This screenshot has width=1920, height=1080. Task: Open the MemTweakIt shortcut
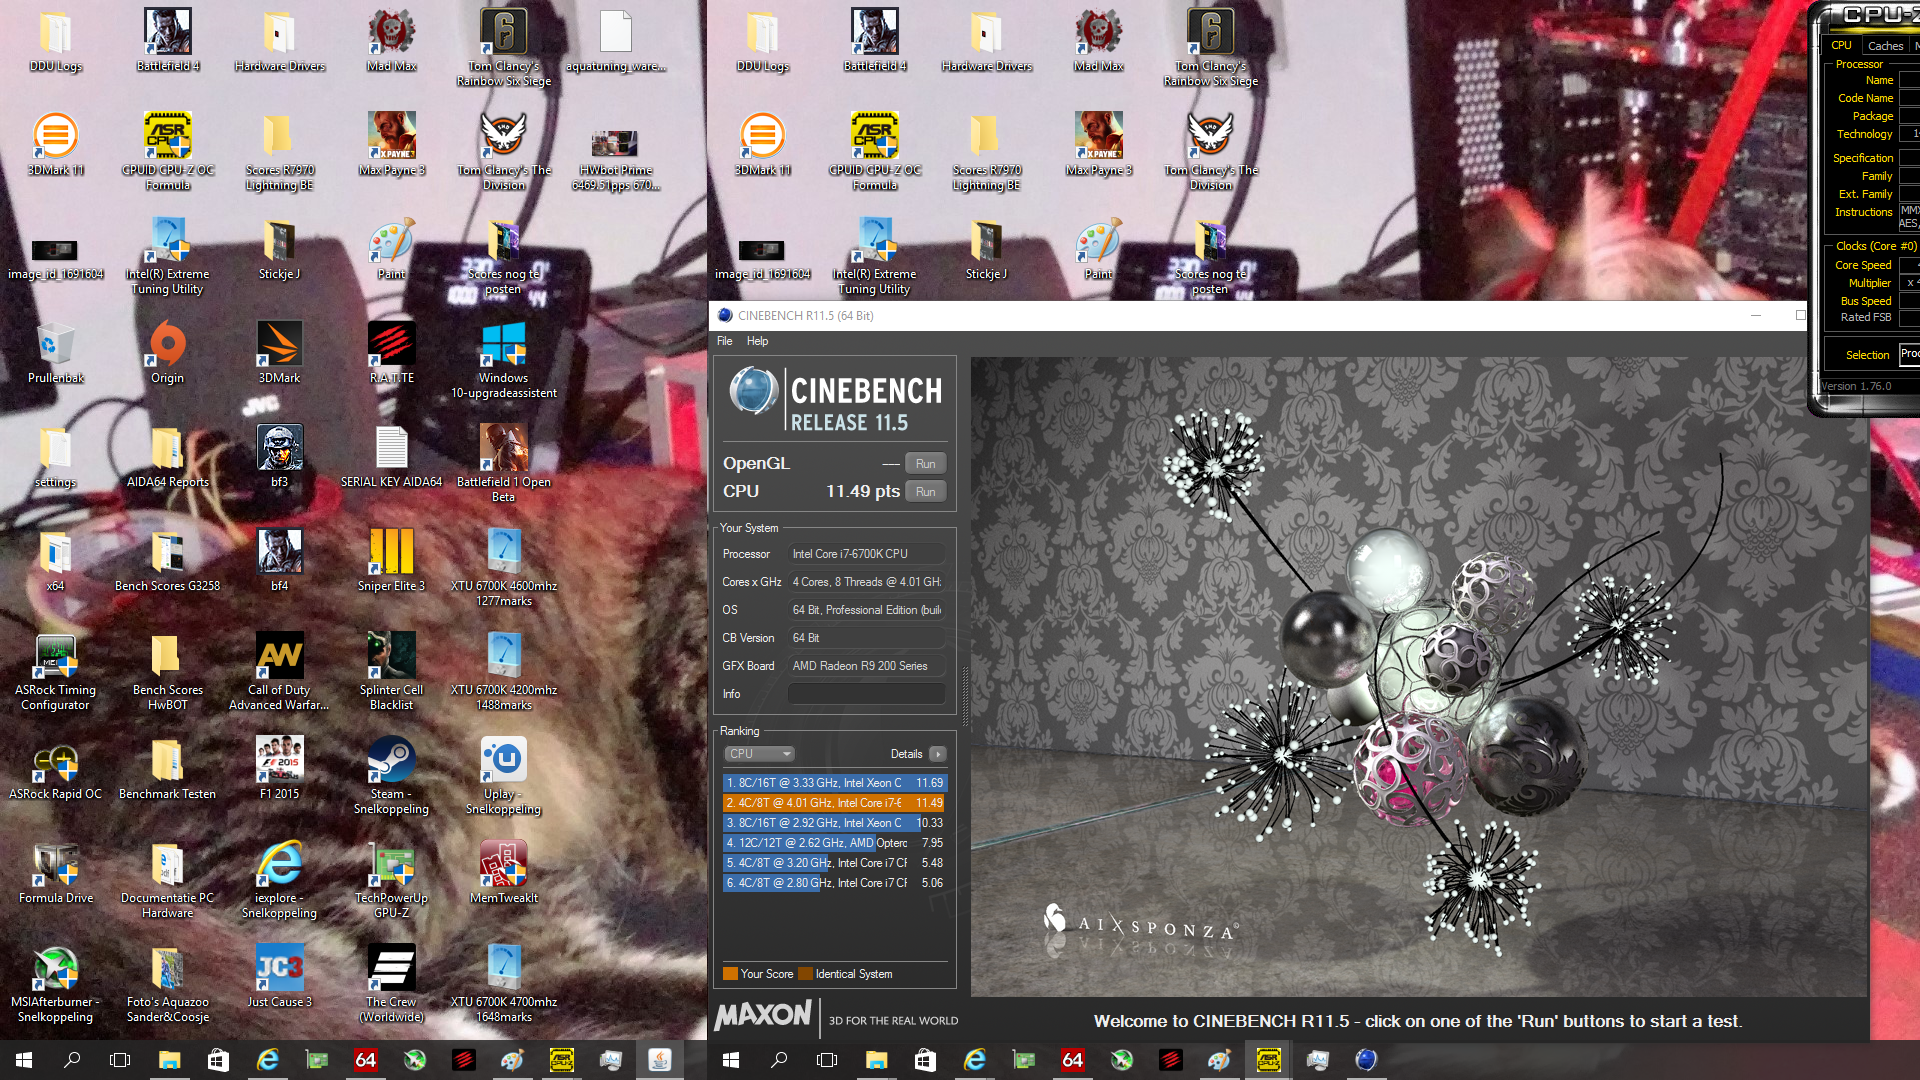pos(503,872)
